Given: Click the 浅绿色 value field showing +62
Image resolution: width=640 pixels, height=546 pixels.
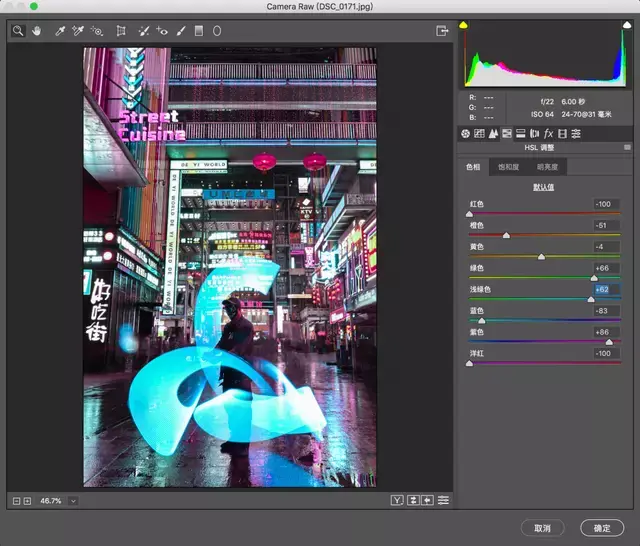Looking at the screenshot, I should 607,289.
